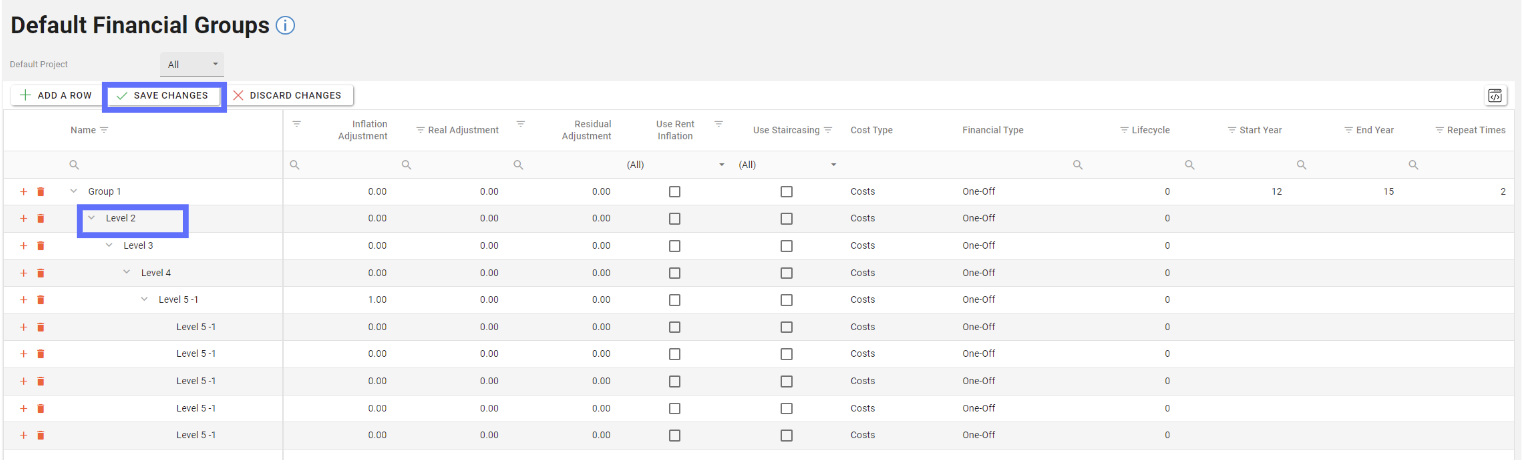This screenshot has height=460, width=1523.
Task: Open the Name column filter icon
Action: pyautogui.click(x=104, y=130)
